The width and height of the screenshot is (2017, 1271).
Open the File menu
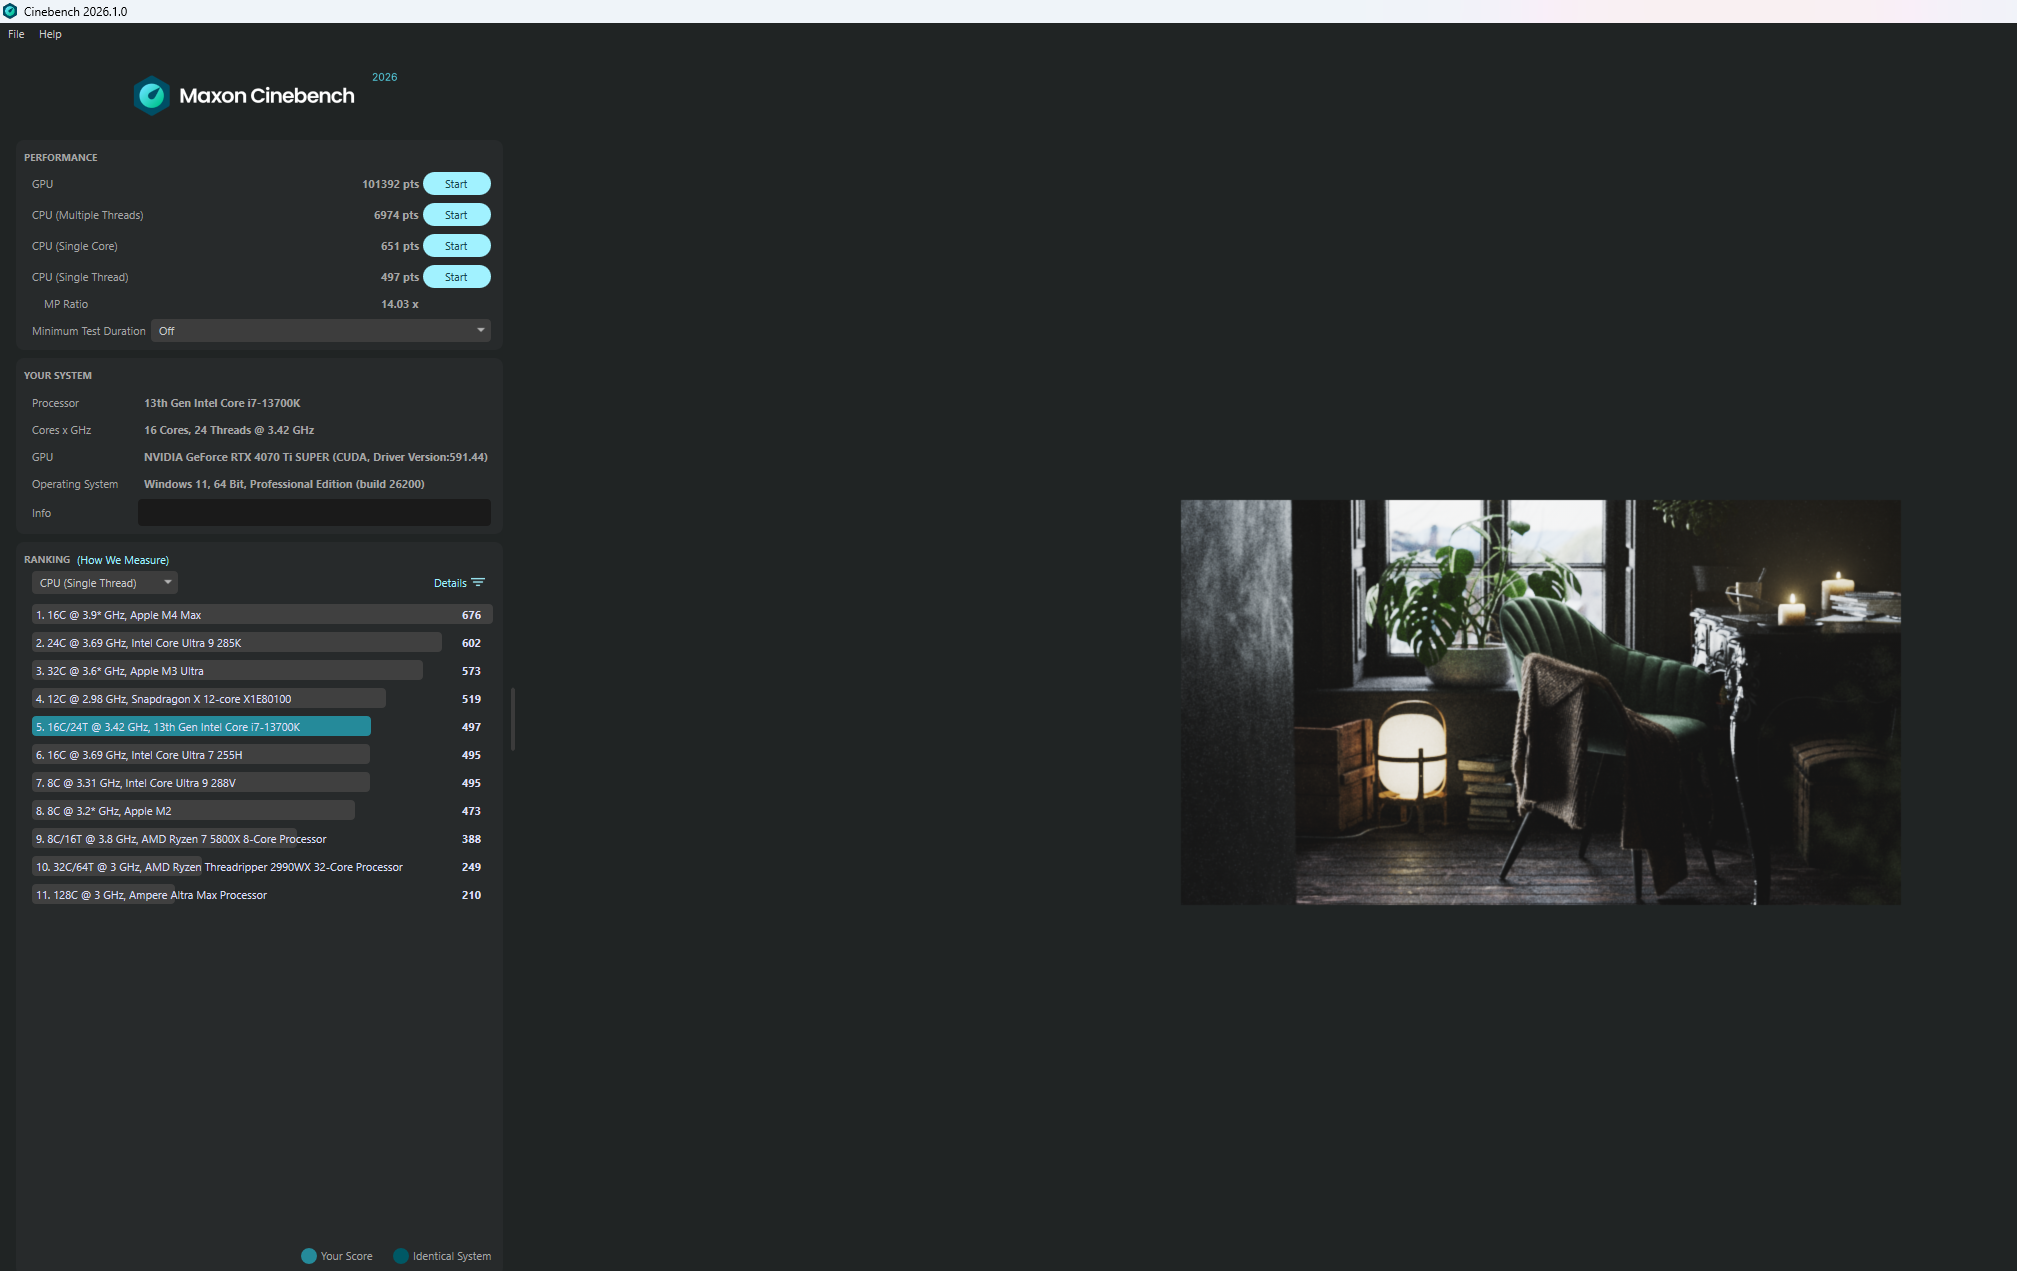coord(16,34)
